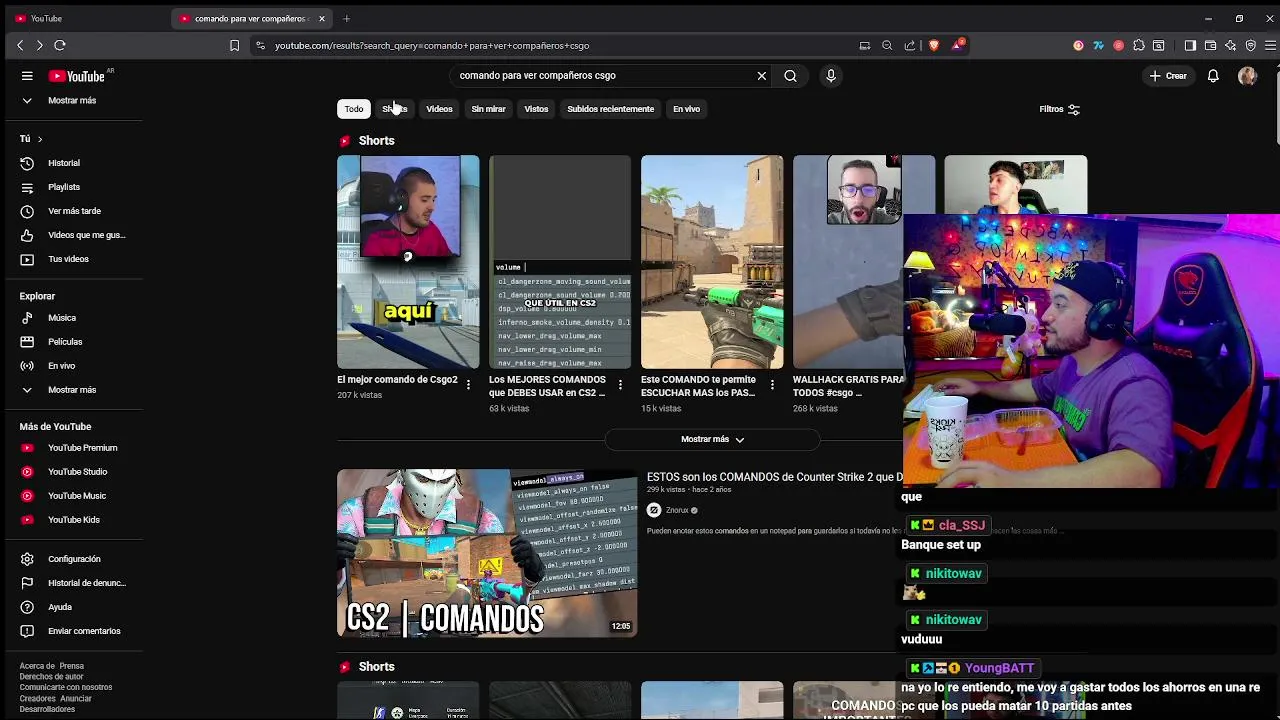The image size is (1280, 720).
Task: Bookmark this page
Action: tap(235, 45)
